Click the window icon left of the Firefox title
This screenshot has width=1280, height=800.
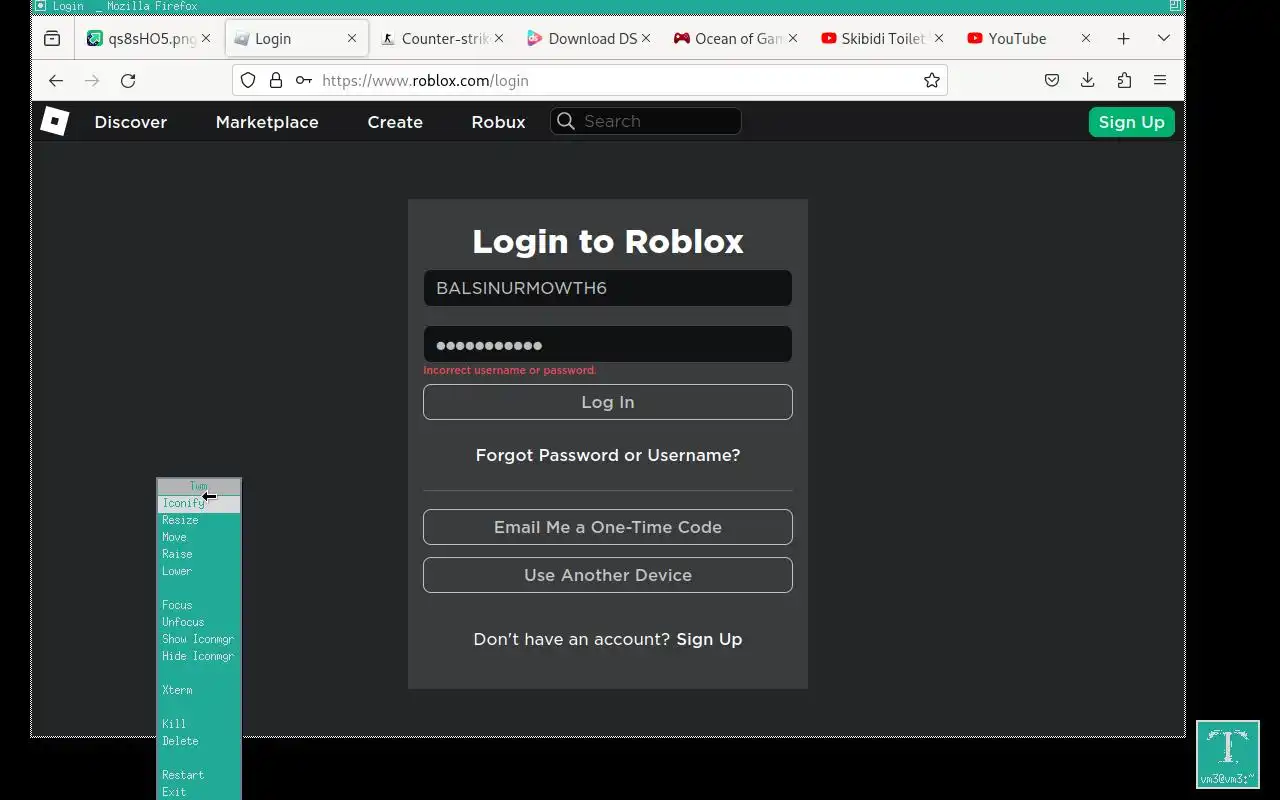[41, 6]
